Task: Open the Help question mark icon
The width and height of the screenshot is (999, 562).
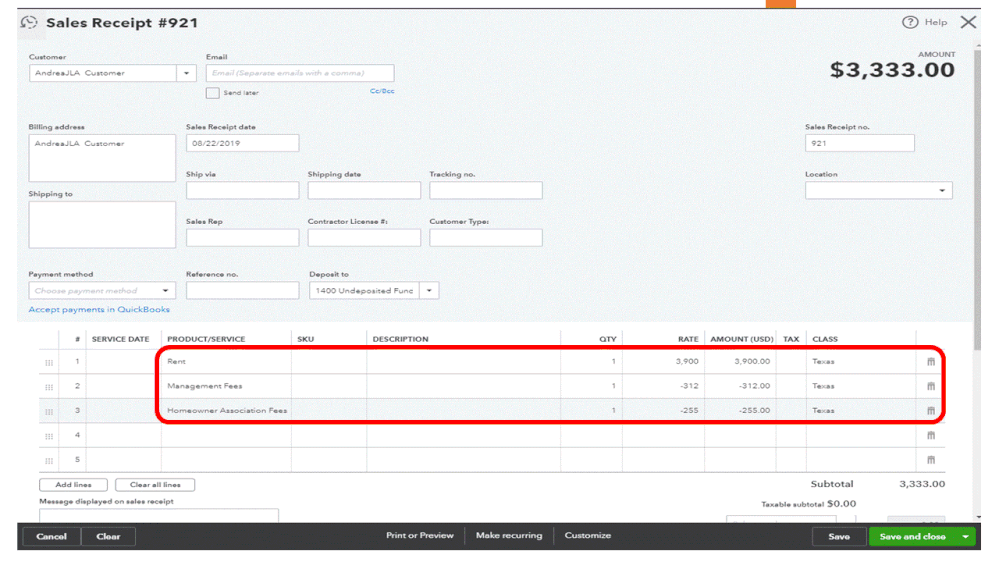Action: 910,22
